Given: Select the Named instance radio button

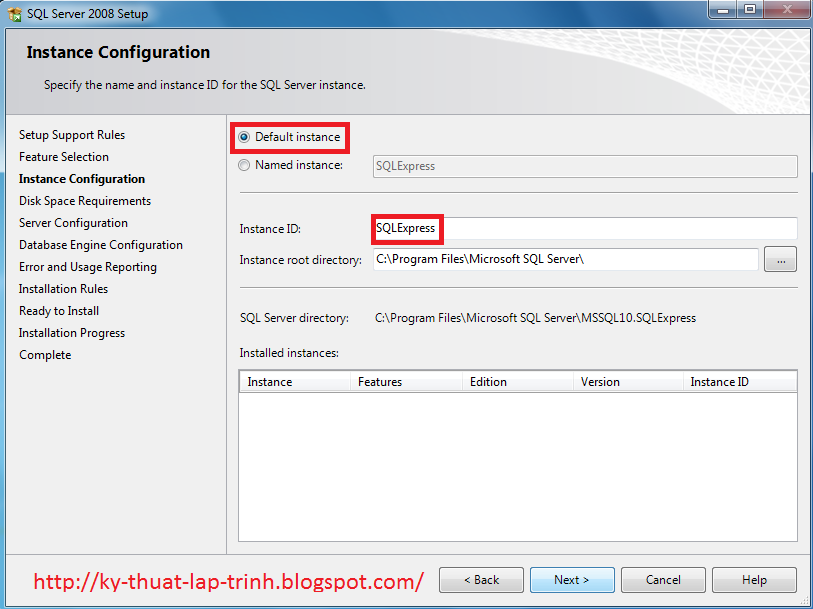Looking at the screenshot, I should (244, 165).
